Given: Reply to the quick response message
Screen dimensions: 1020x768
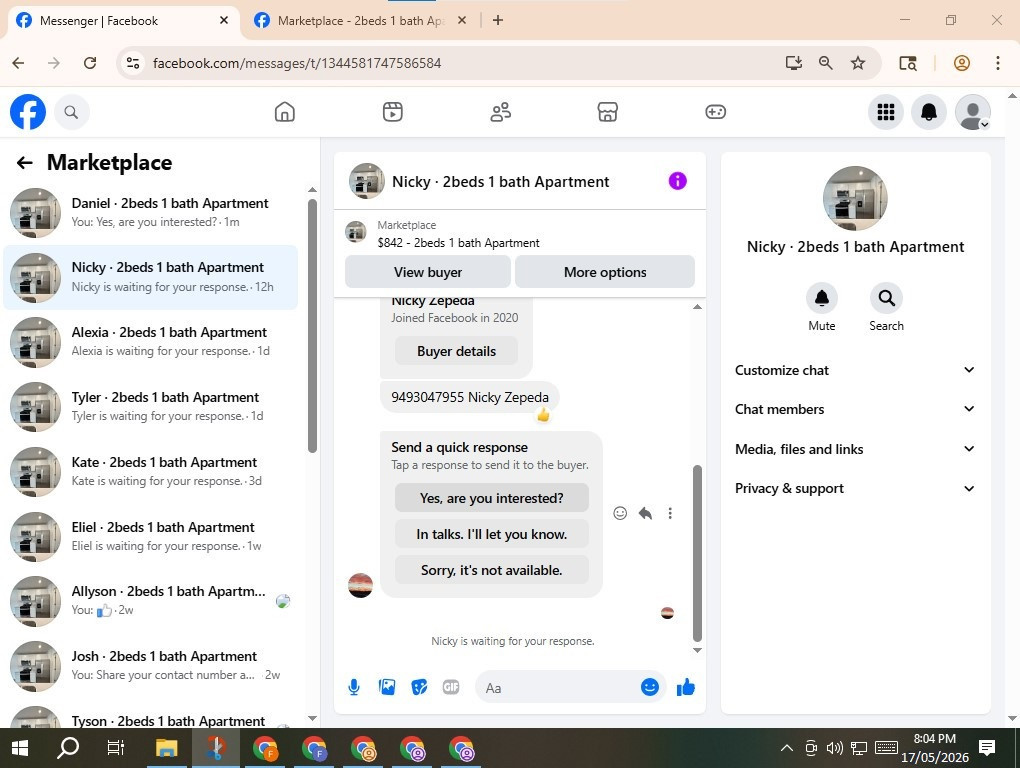Looking at the screenshot, I should [645, 513].
